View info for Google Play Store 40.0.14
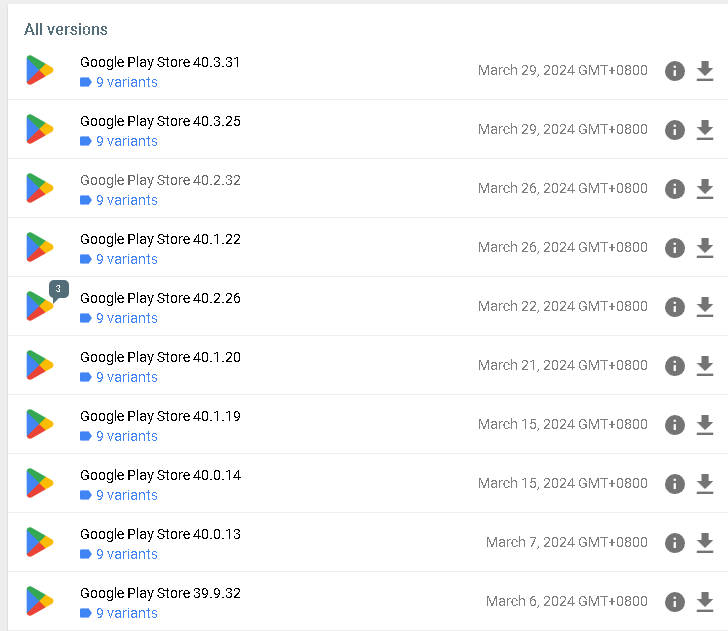Viewport: 728px width, 631px height. [x=675, y=484]
